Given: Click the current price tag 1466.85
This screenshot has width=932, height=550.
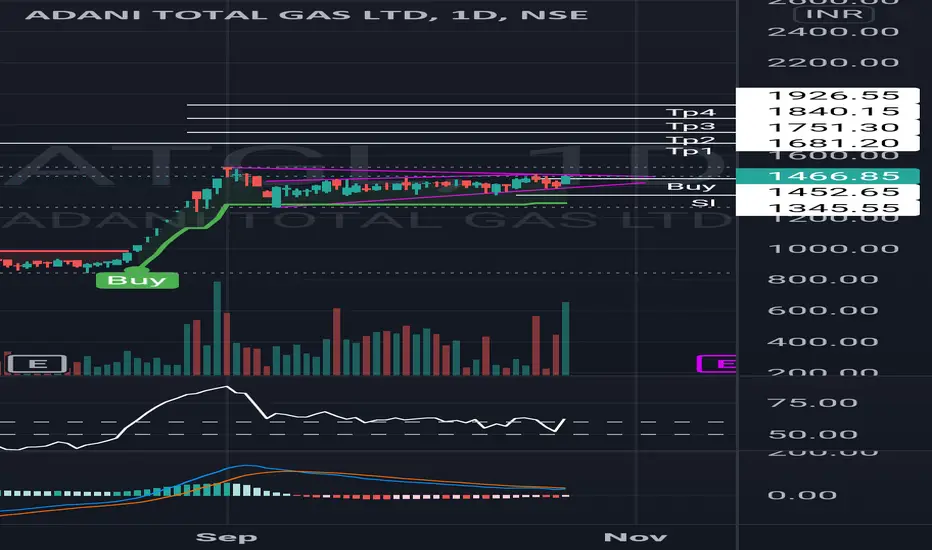Looking at the screenshot, I should (827, 176).
